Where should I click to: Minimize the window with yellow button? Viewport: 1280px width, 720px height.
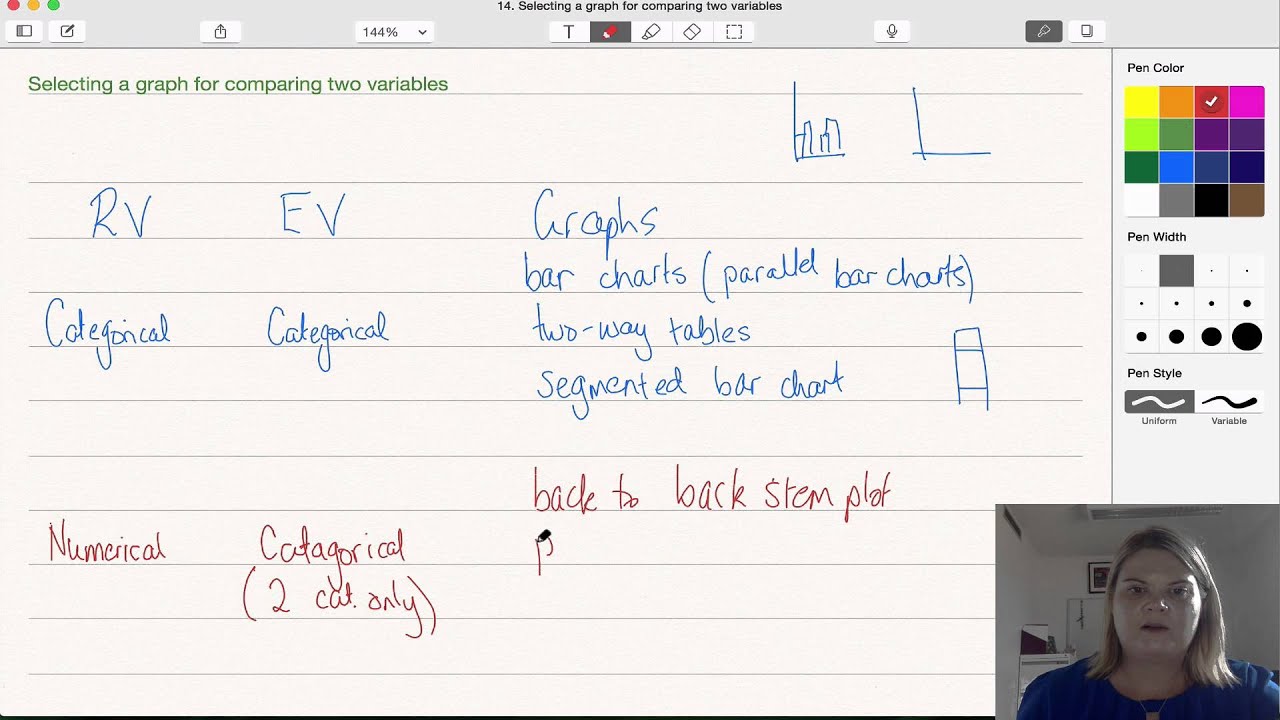click(x=33, y=5)
